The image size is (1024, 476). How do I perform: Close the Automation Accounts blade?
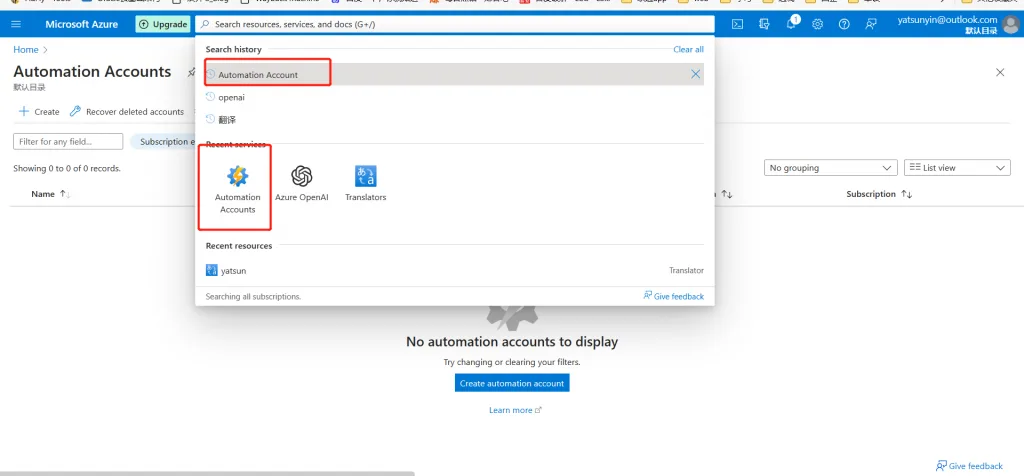pos(1000,72)
